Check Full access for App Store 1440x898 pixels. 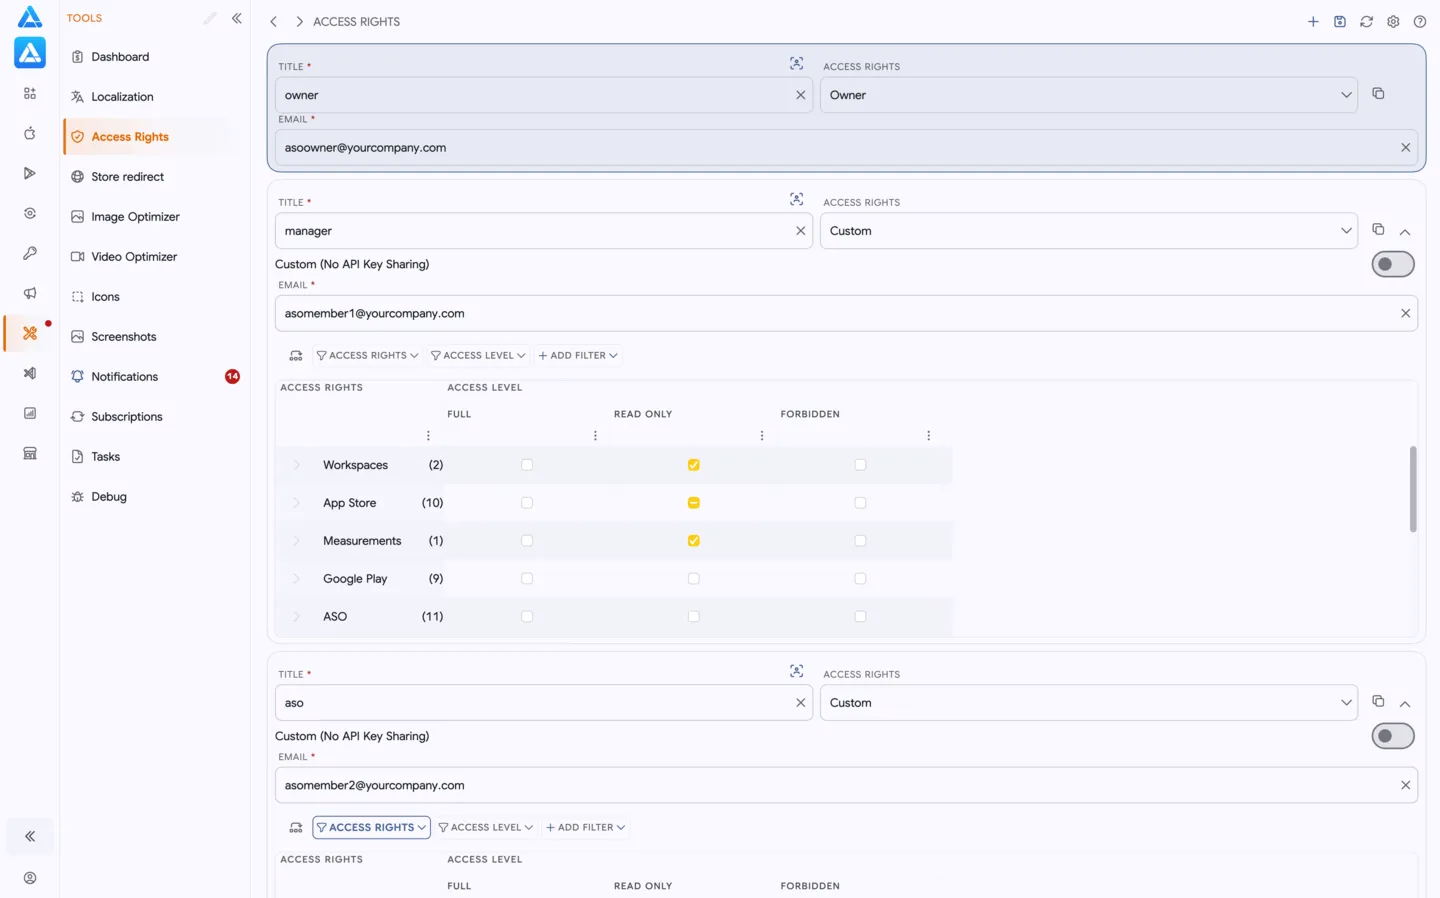pos(527,503)
